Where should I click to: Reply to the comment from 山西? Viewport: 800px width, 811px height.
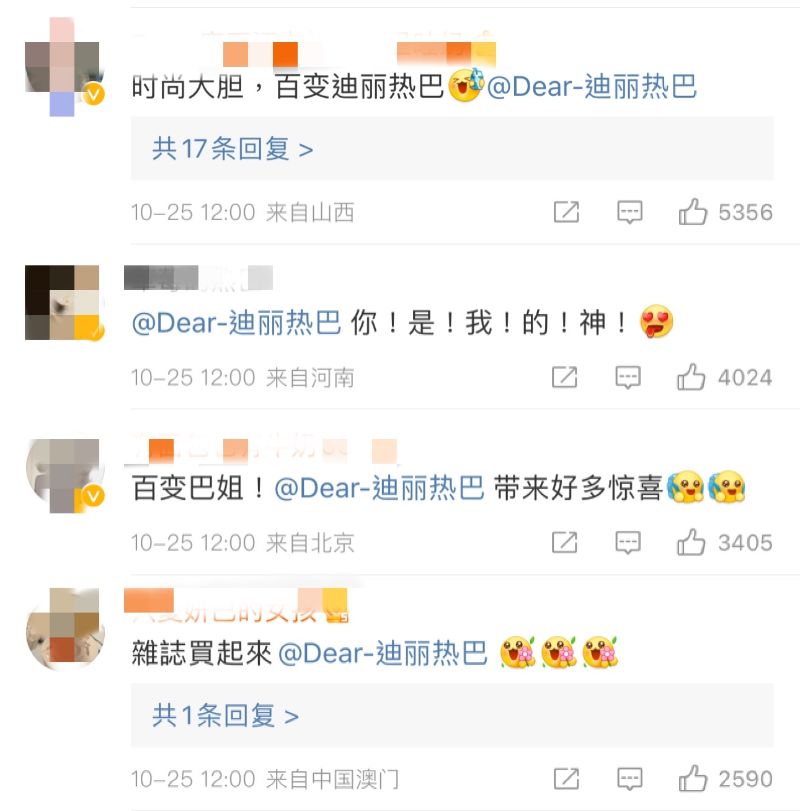(629, 212)
